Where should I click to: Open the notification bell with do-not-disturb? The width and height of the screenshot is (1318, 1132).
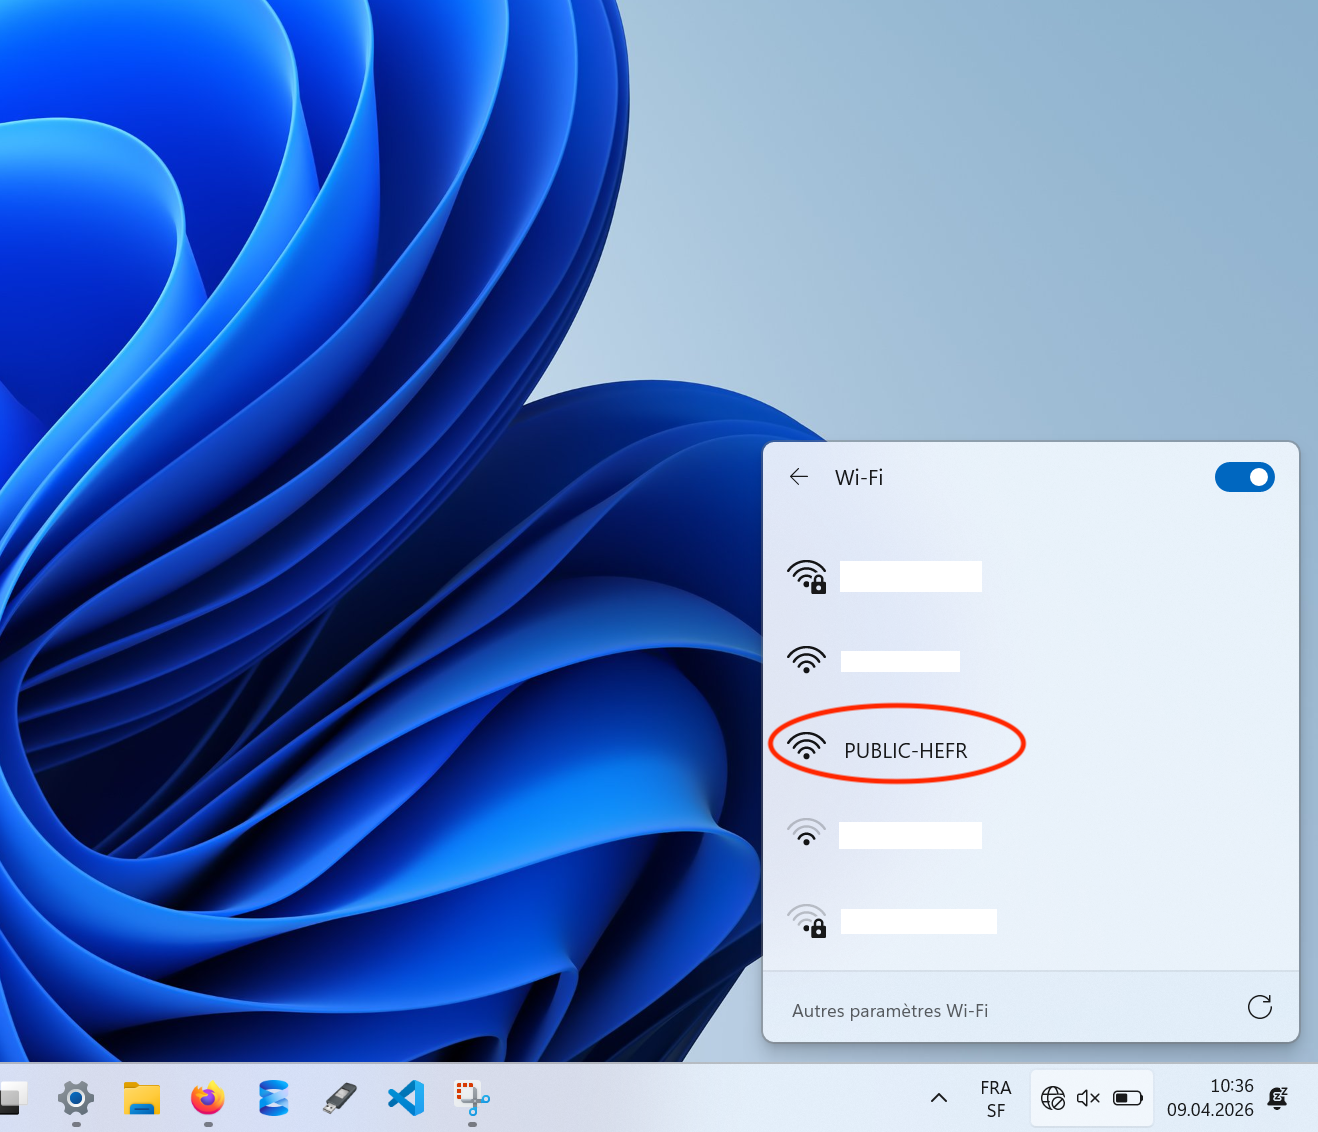point(1277,1098)
